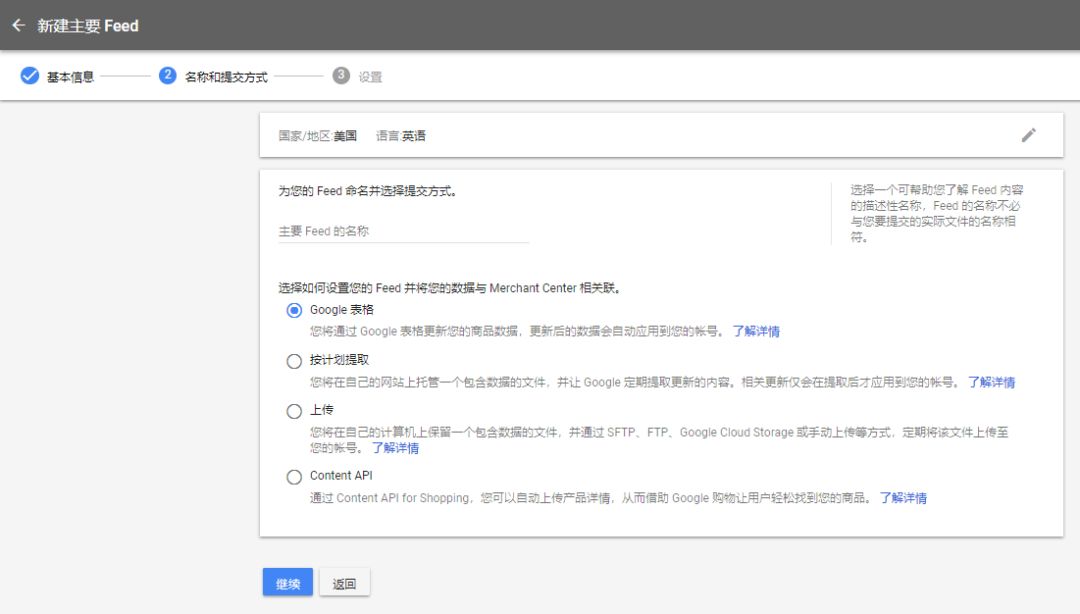Select the Content API option

pyautogui.click(x=294, y=477)
